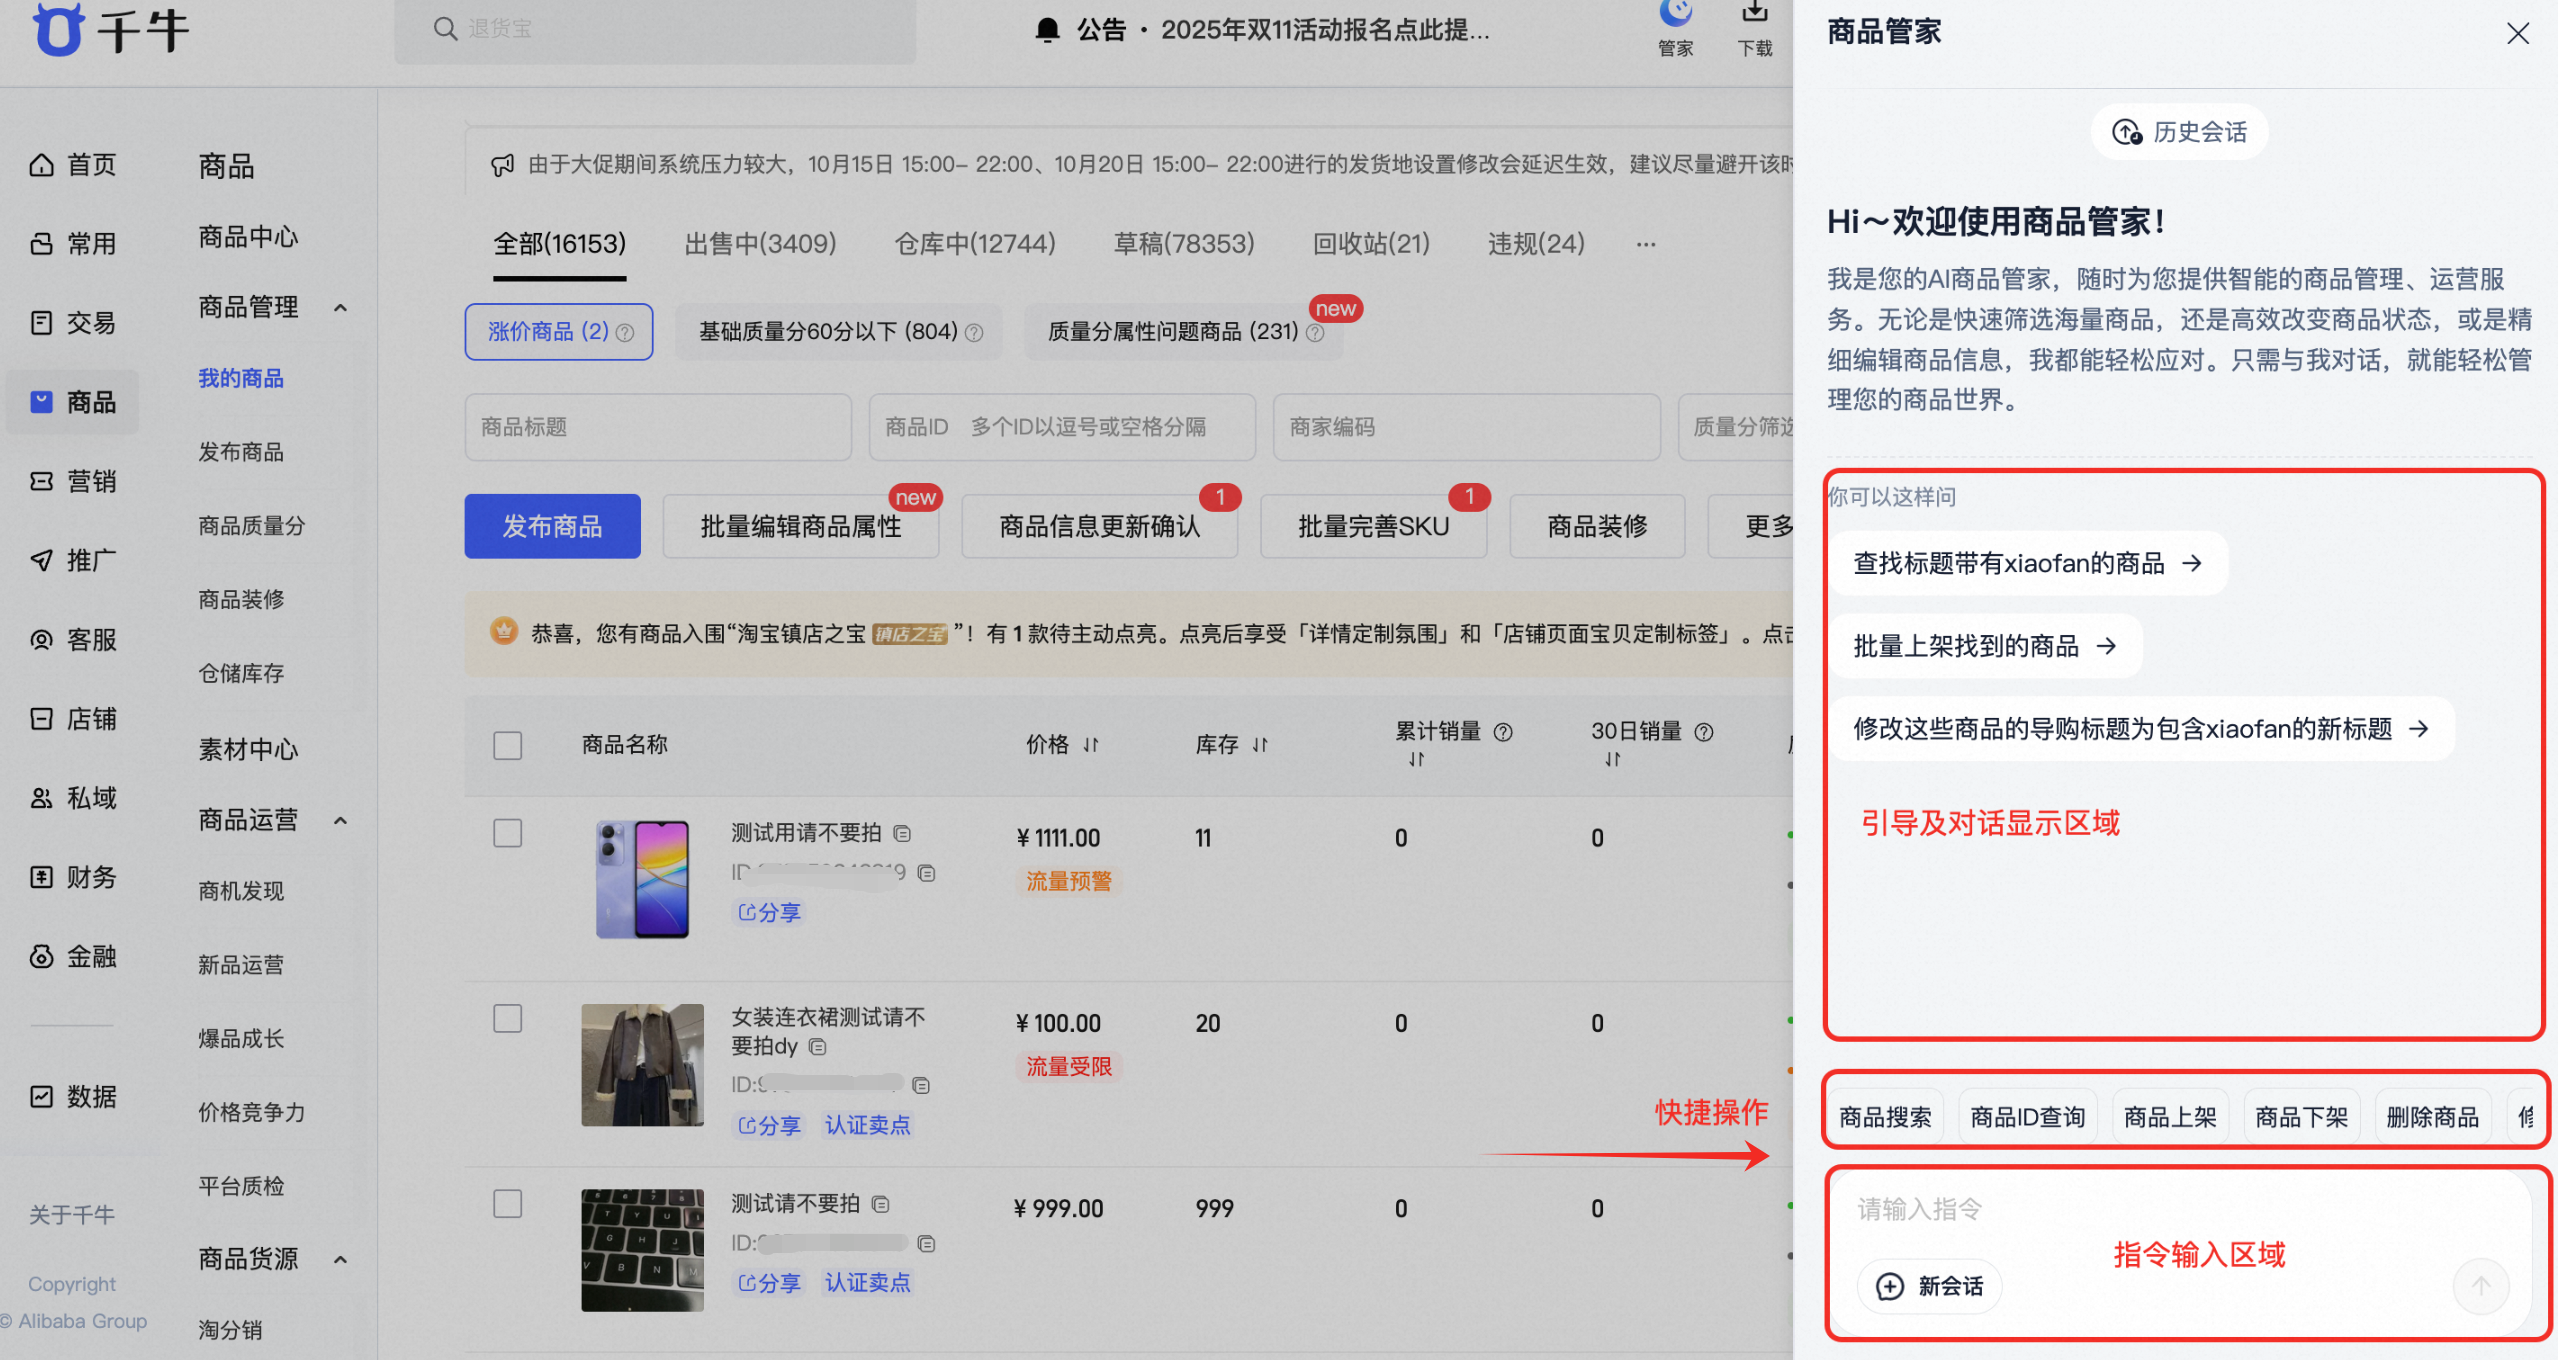The width and height of the screenshot is (2558, 1360).
Task: Open the jacket product thumbnail
Action: click(643, 1065)
